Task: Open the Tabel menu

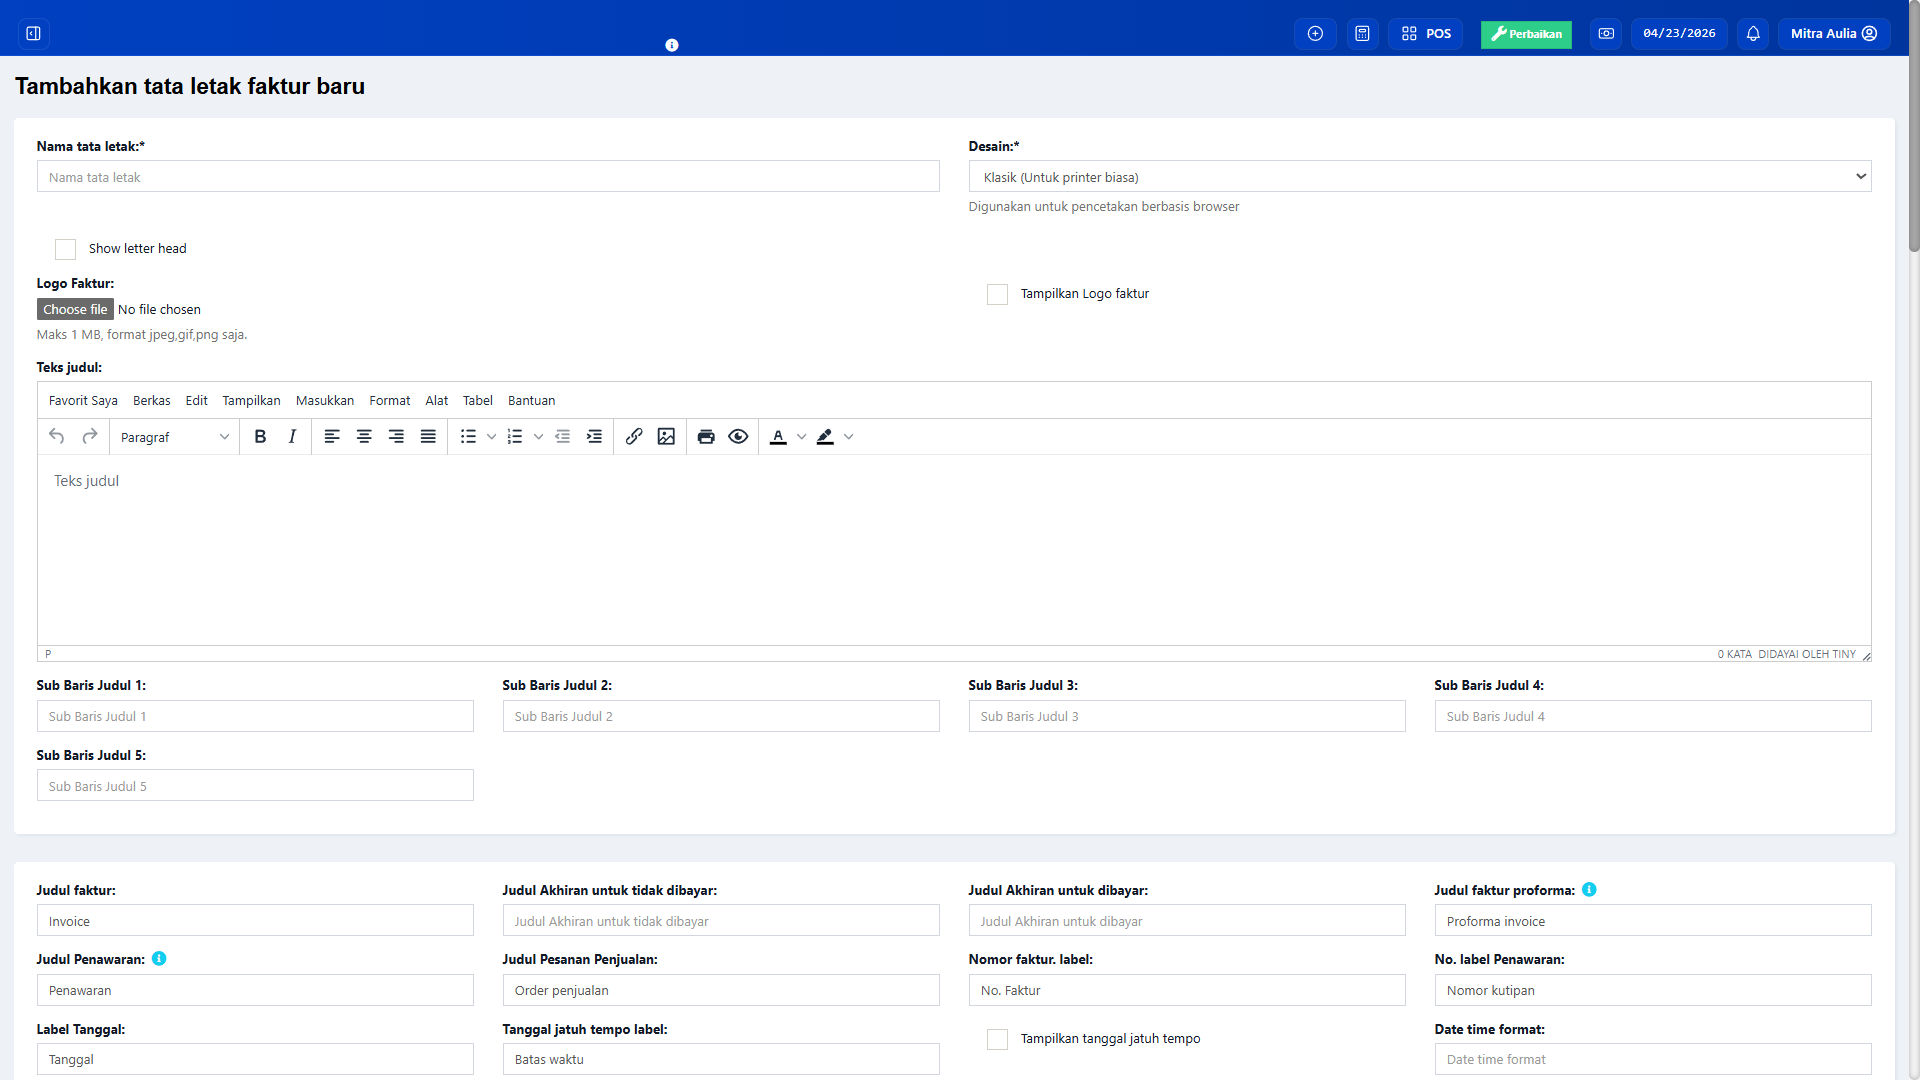Action: coord(477,401)
